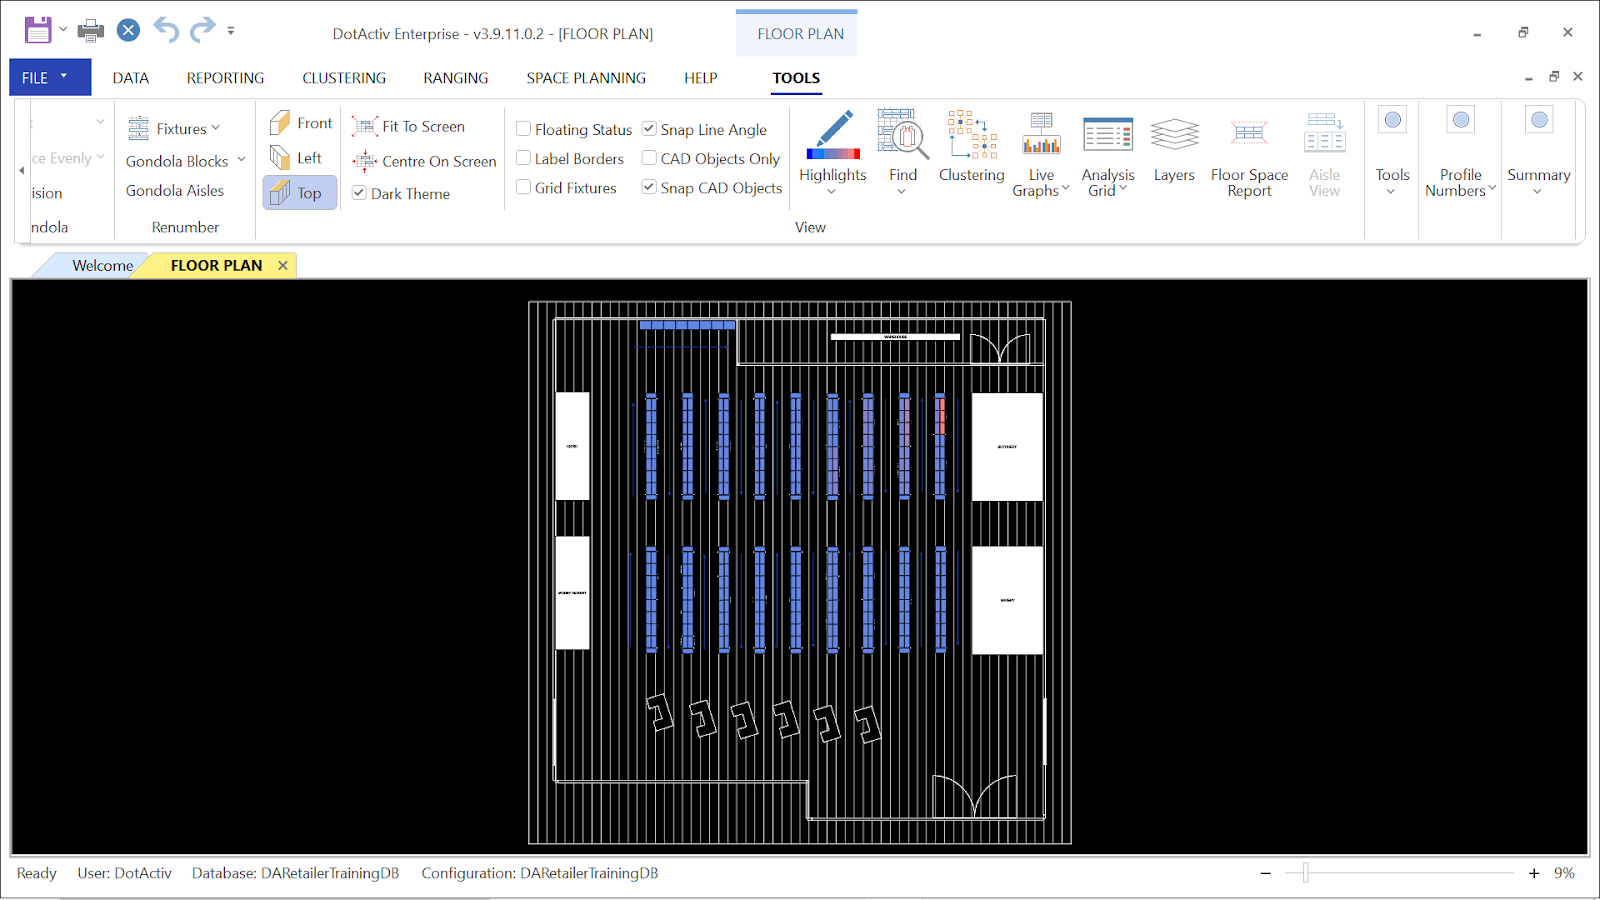Switch to the SPACE PLANNING ribbon tab
This screenshot has height=900, width=1600.
[x=586, y=78]
